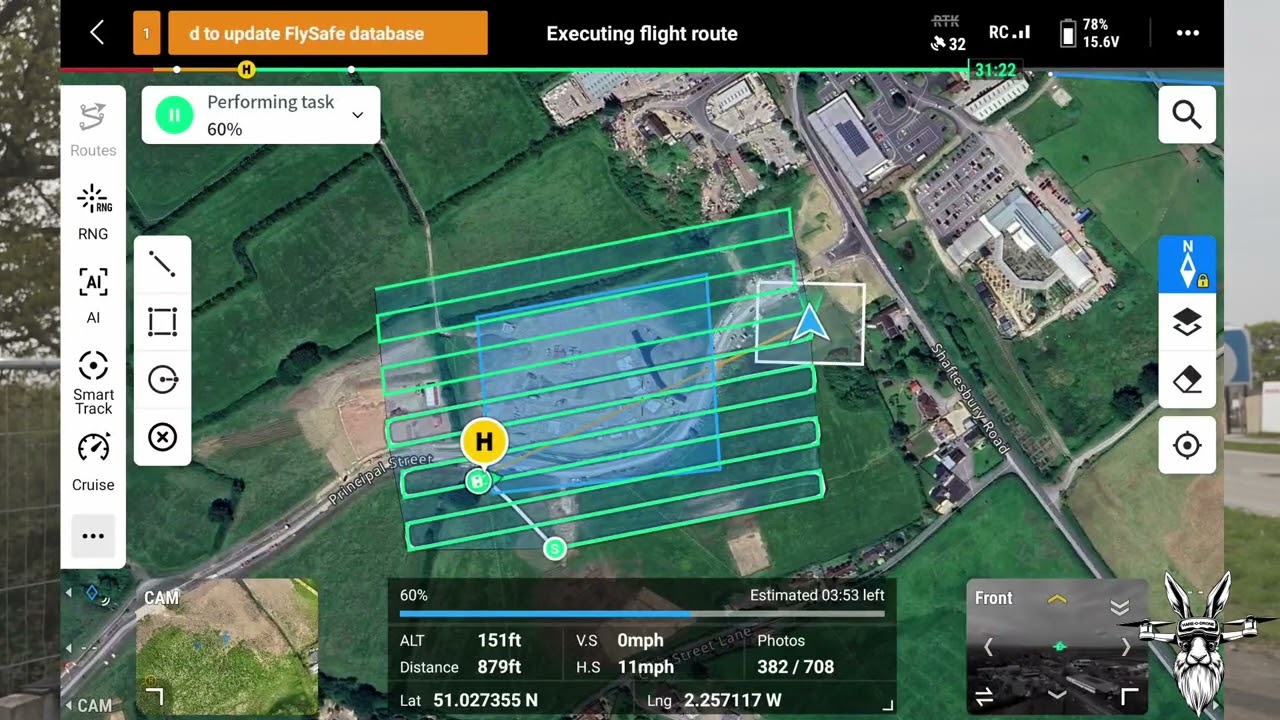Open the three-dot settings menu
The height and width of the screenshot is (720, 1280).
1187,33
